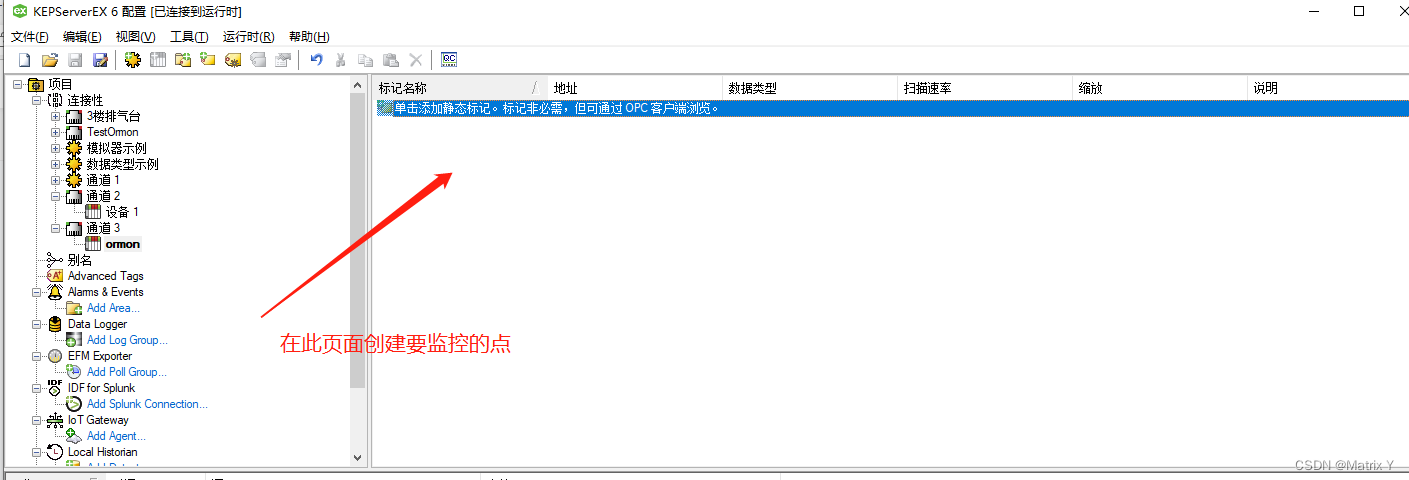Click the Undo arrow toolbar icon
This screenshot has width=1409, height=480.
click(x=316, y=60)
